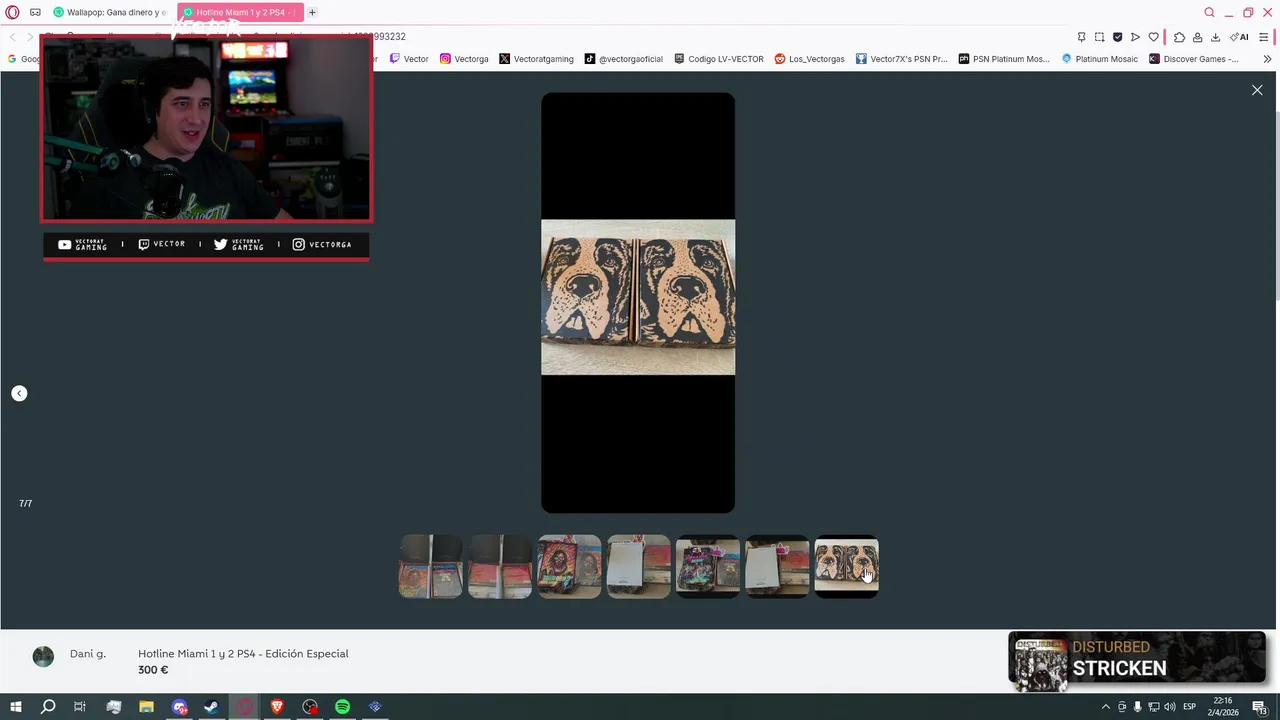
Task: Open the extensions puzzle icon
Action: pos(1179,37)
